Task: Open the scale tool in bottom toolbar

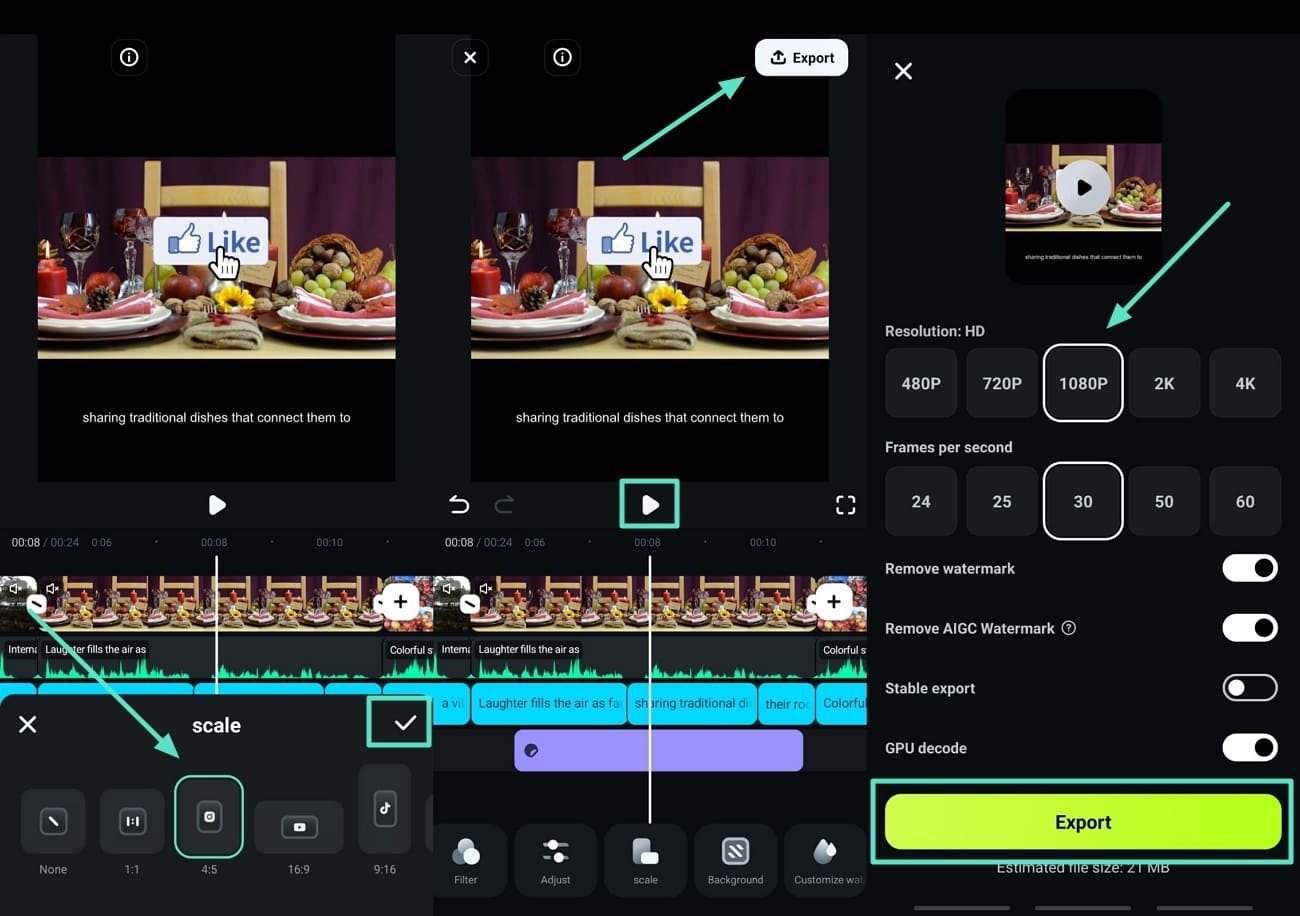Action: [646, 860]
